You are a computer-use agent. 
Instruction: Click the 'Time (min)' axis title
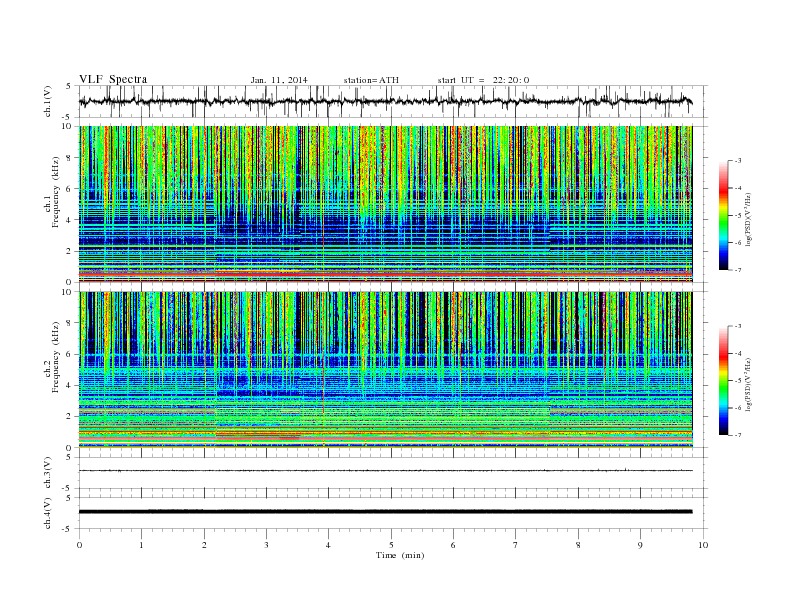[x=400, y=555]
